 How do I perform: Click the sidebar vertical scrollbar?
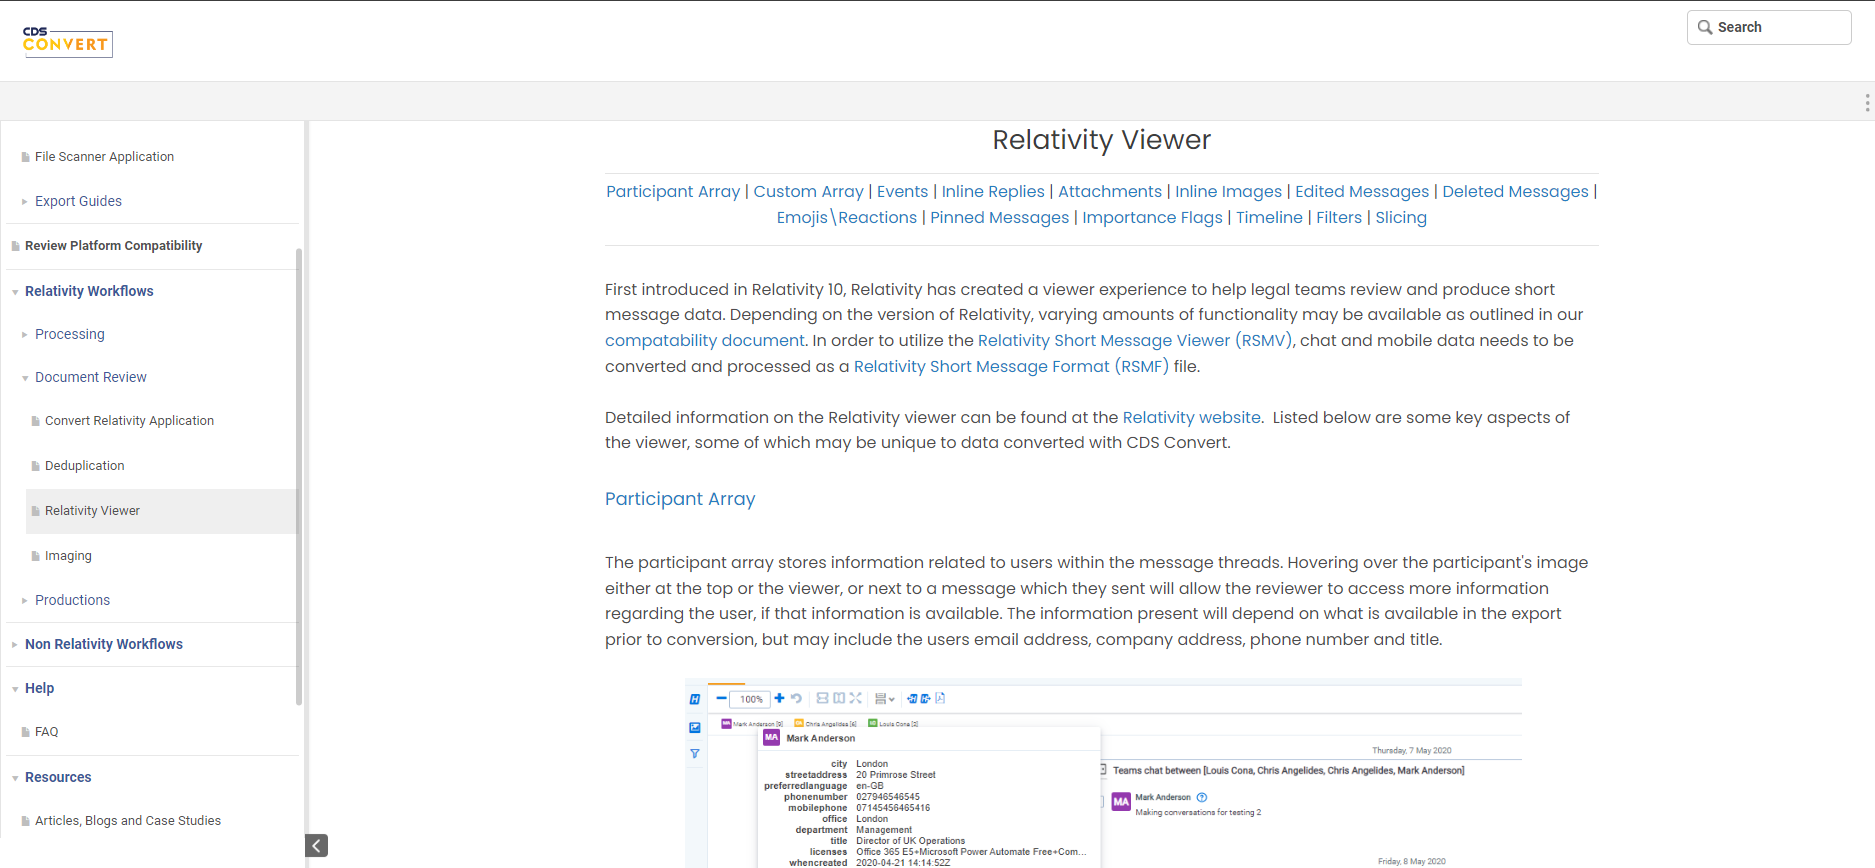[299, 477]
